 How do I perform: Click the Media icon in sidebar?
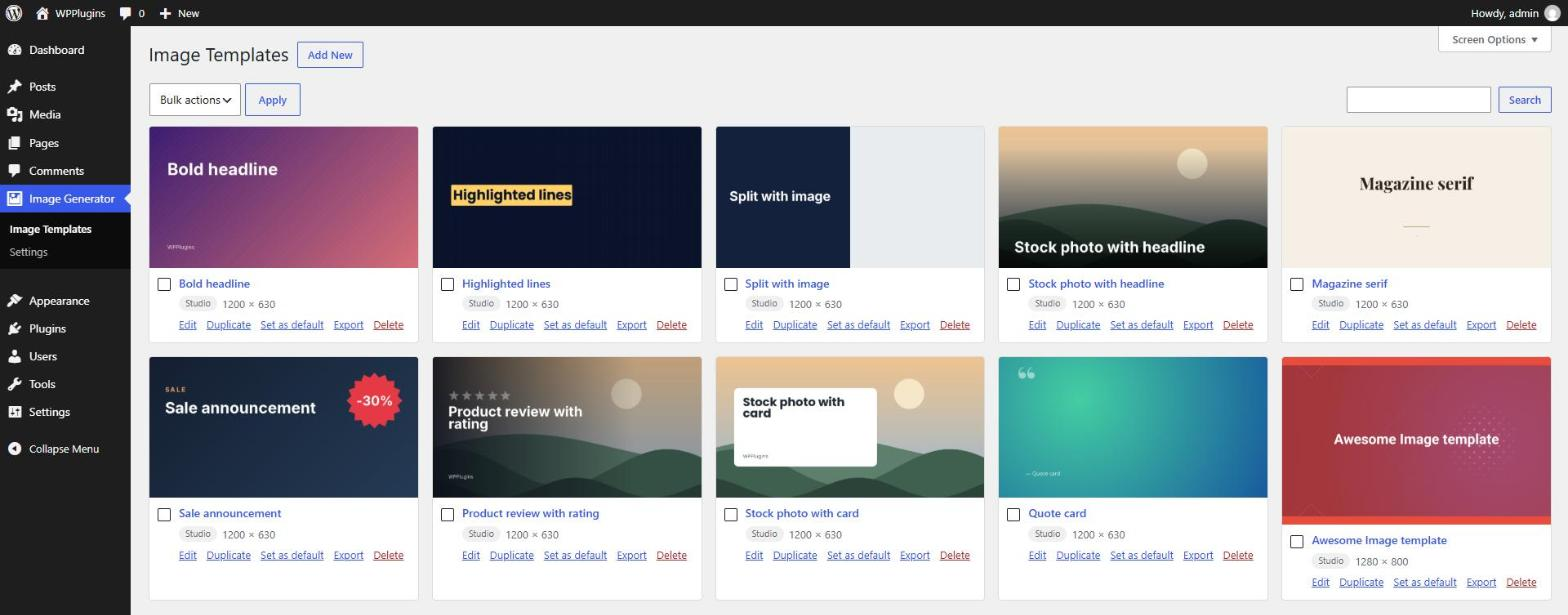point(14,115)
